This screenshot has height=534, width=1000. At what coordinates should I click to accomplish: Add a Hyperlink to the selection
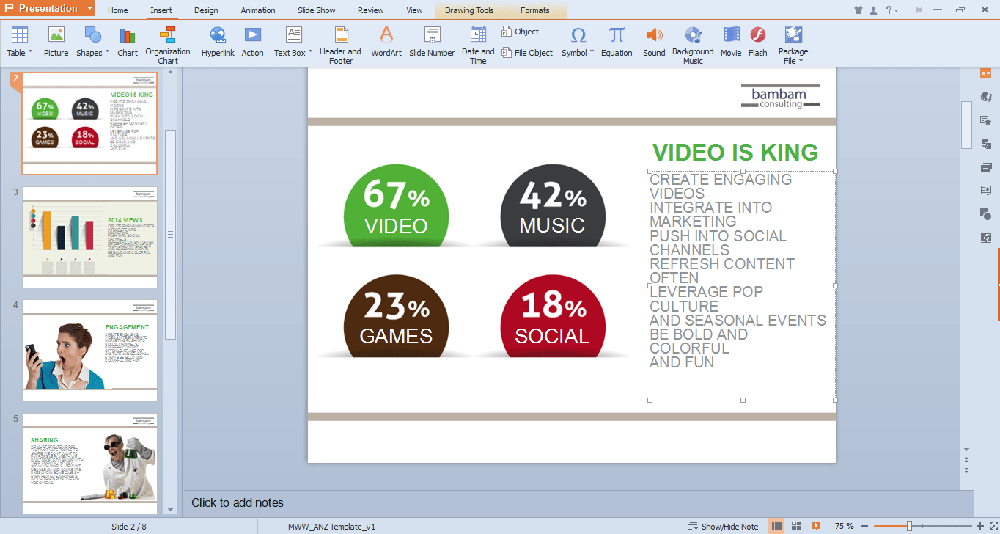point(218,40)
